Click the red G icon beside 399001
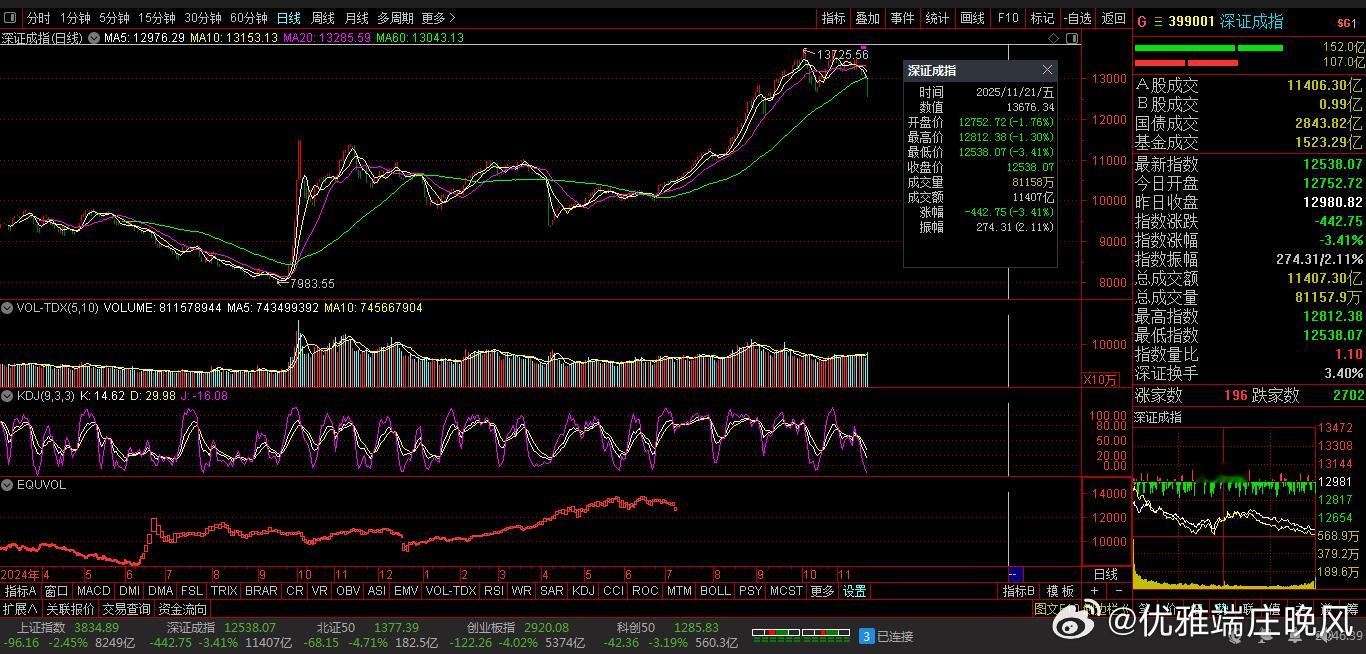 click(x=1142, y=21)
